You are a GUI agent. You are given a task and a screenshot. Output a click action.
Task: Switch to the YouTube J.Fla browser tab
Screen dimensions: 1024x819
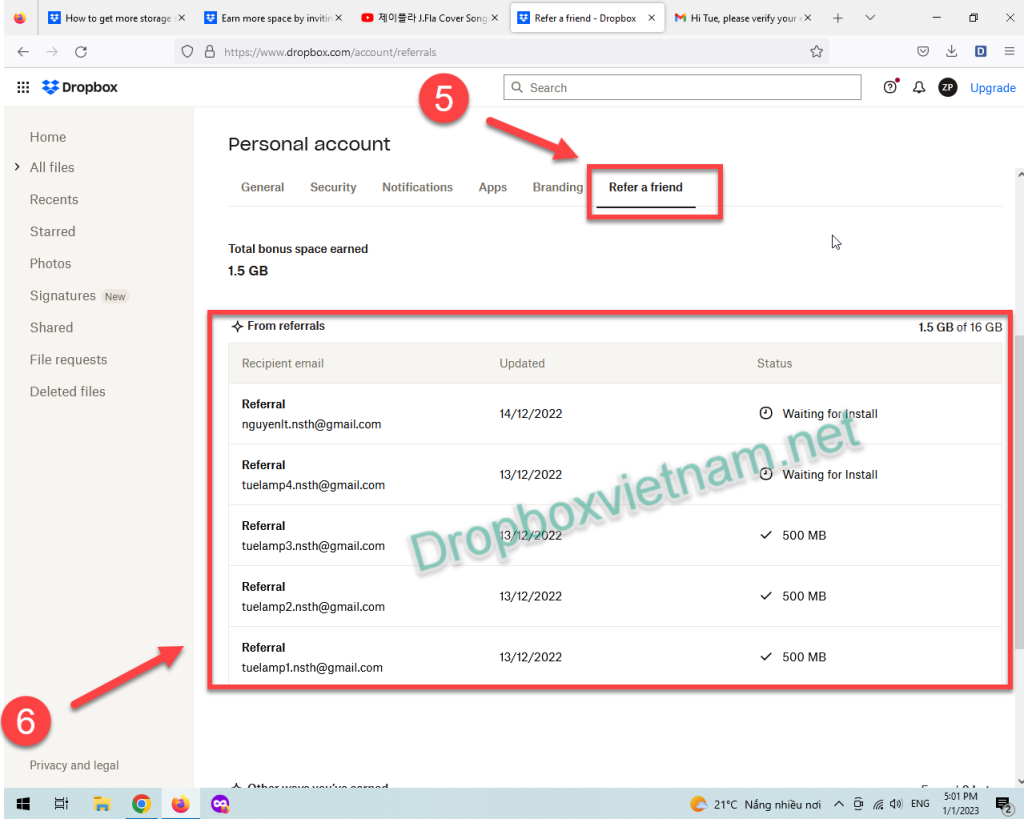click(x=431, y=18)
